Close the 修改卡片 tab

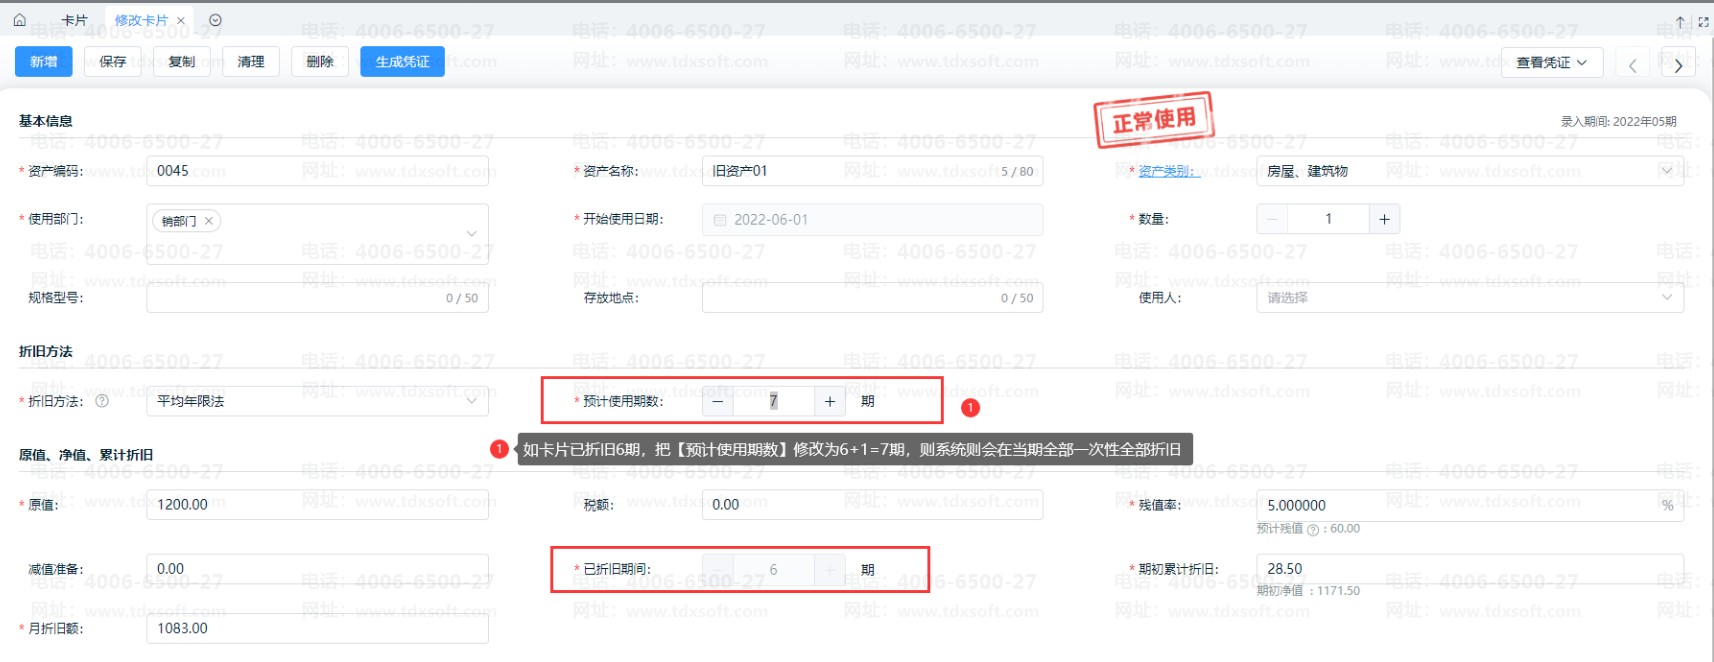[181, 20]
